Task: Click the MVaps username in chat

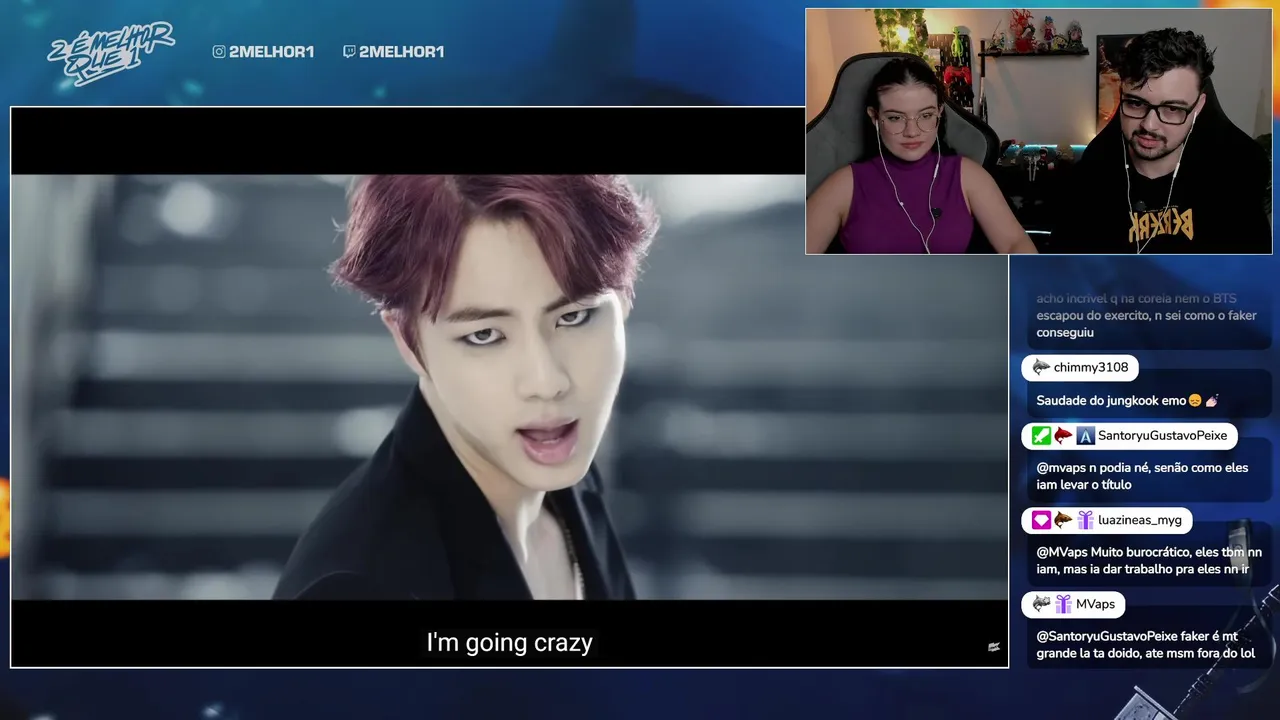Action: pos(1095,604)
